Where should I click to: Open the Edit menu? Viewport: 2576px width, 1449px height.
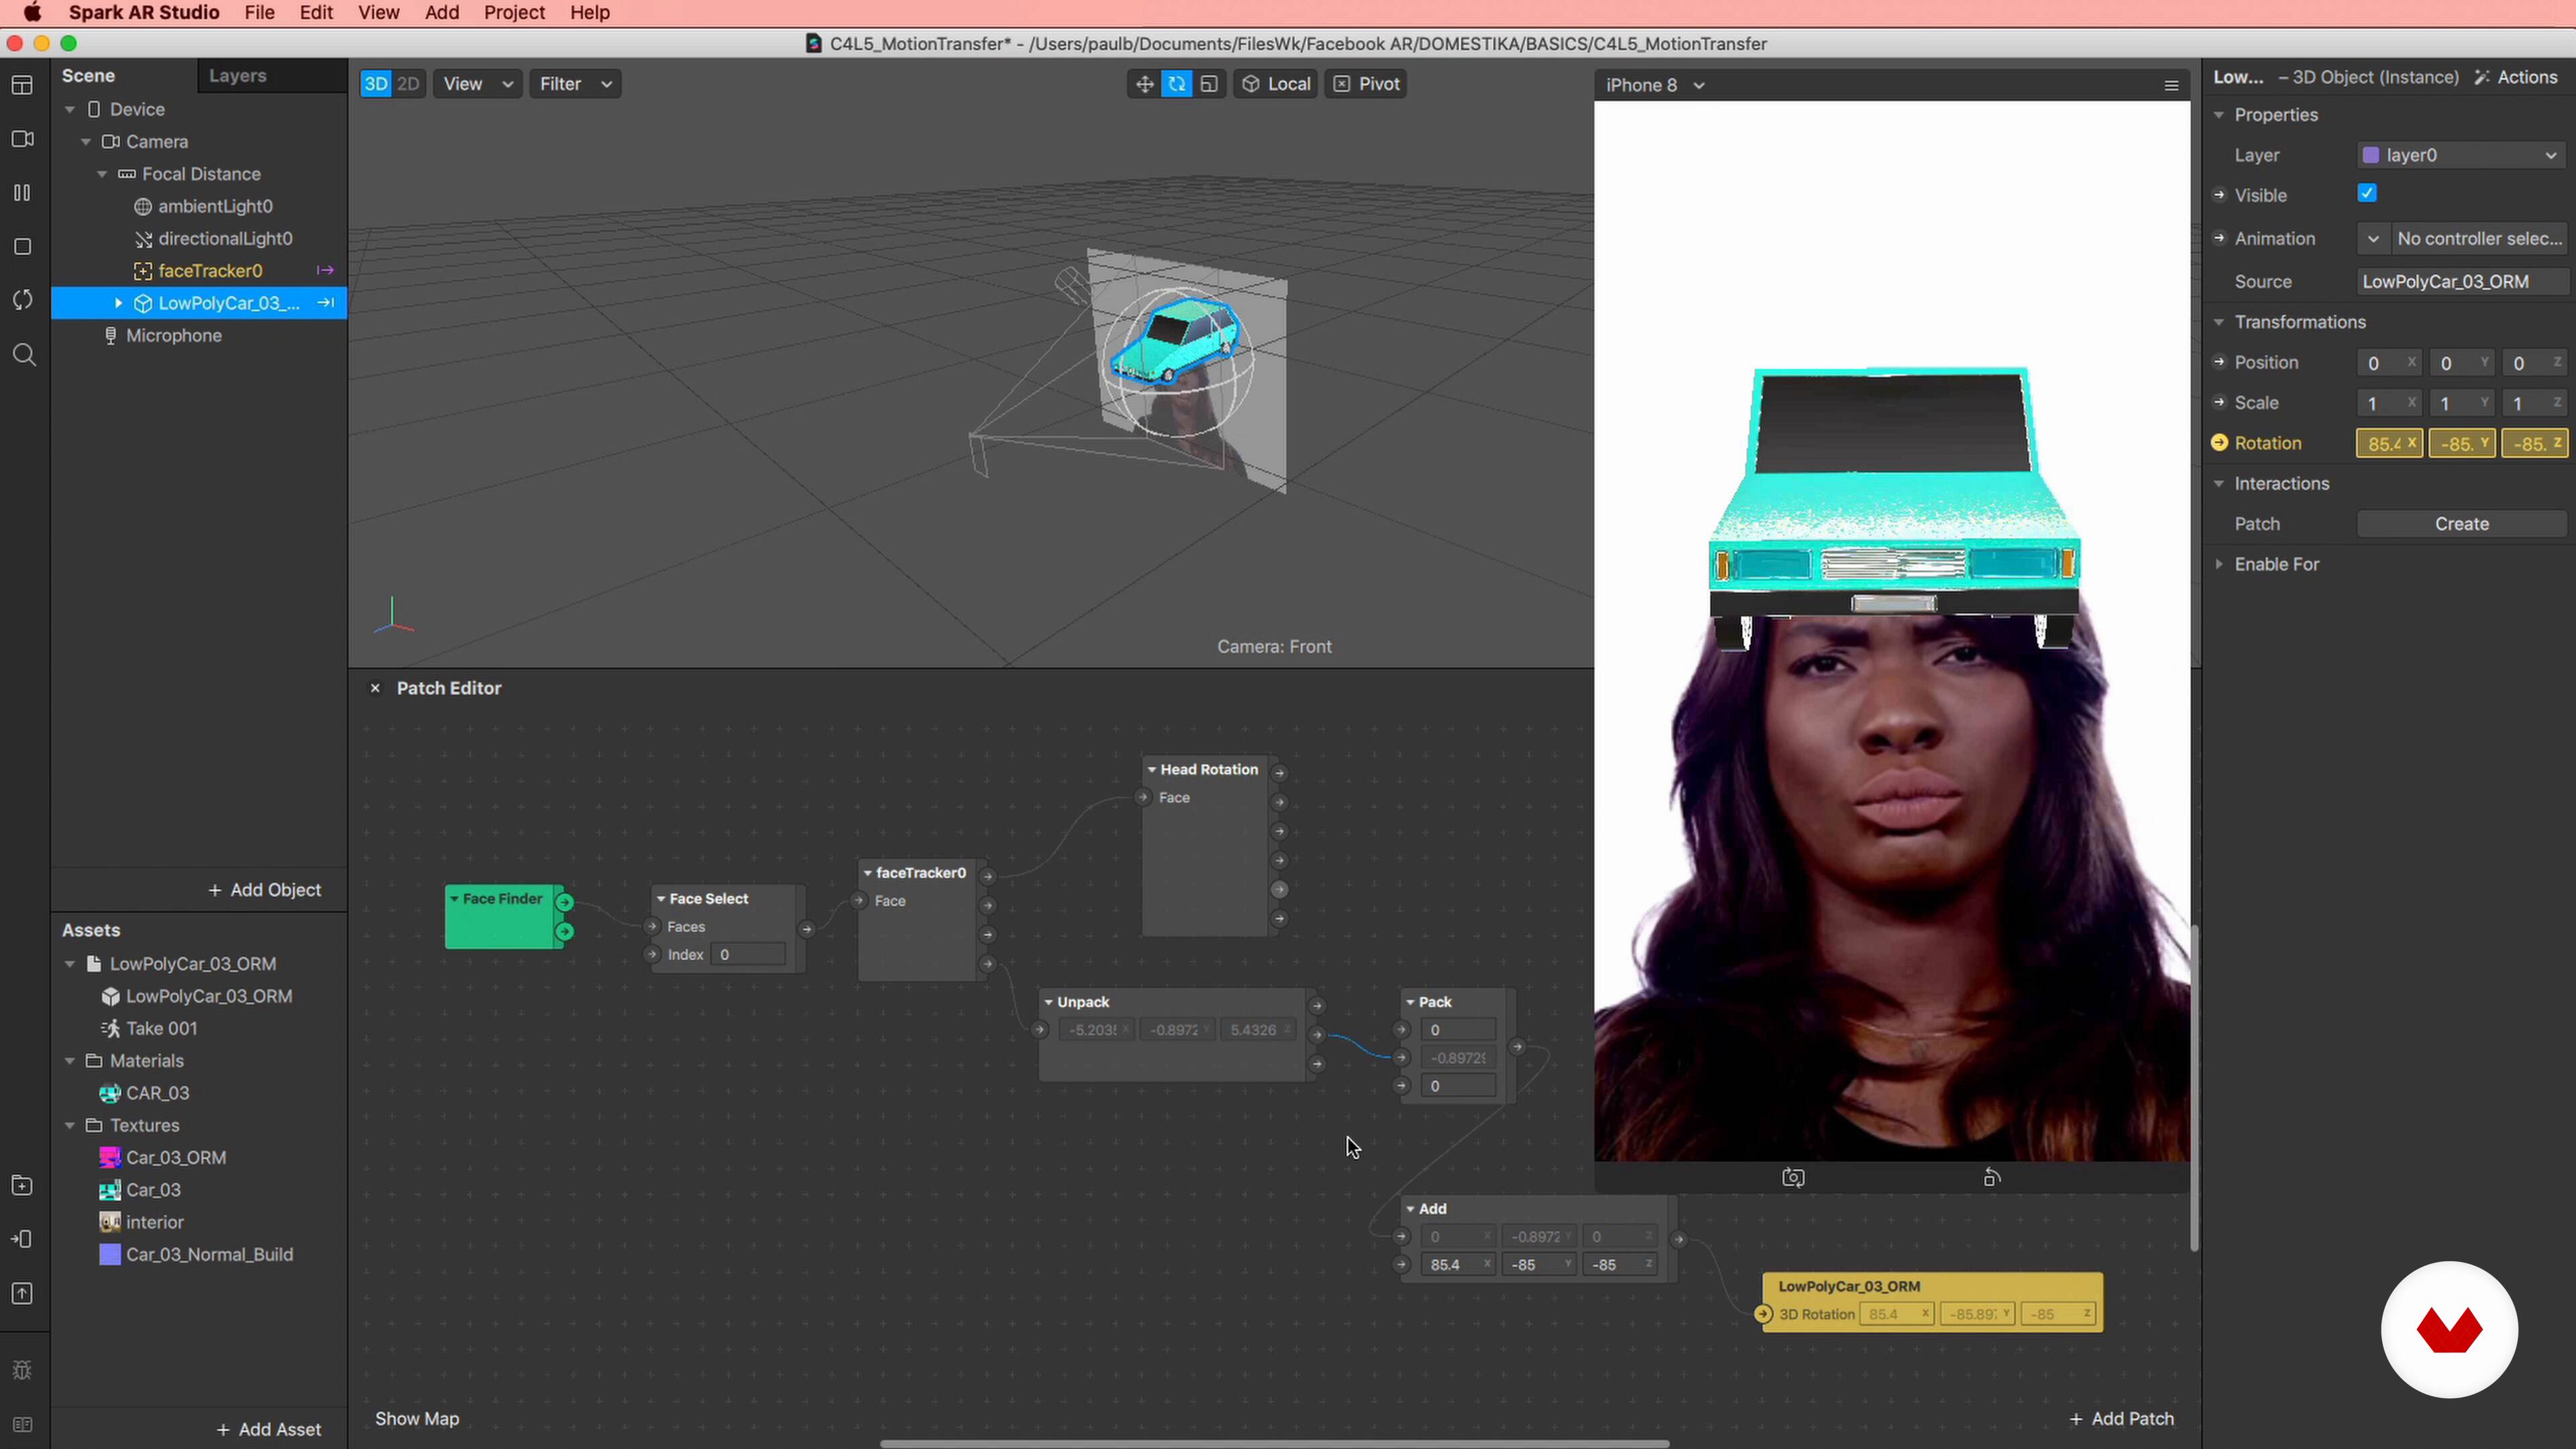click(316, 13)
